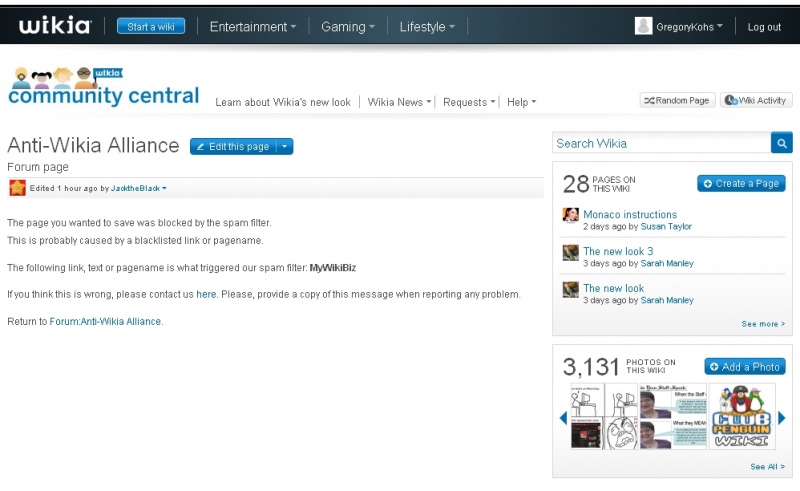The image size is (800, 491).
Task: Open the Random Page button
Action: [x=677, y=100]
